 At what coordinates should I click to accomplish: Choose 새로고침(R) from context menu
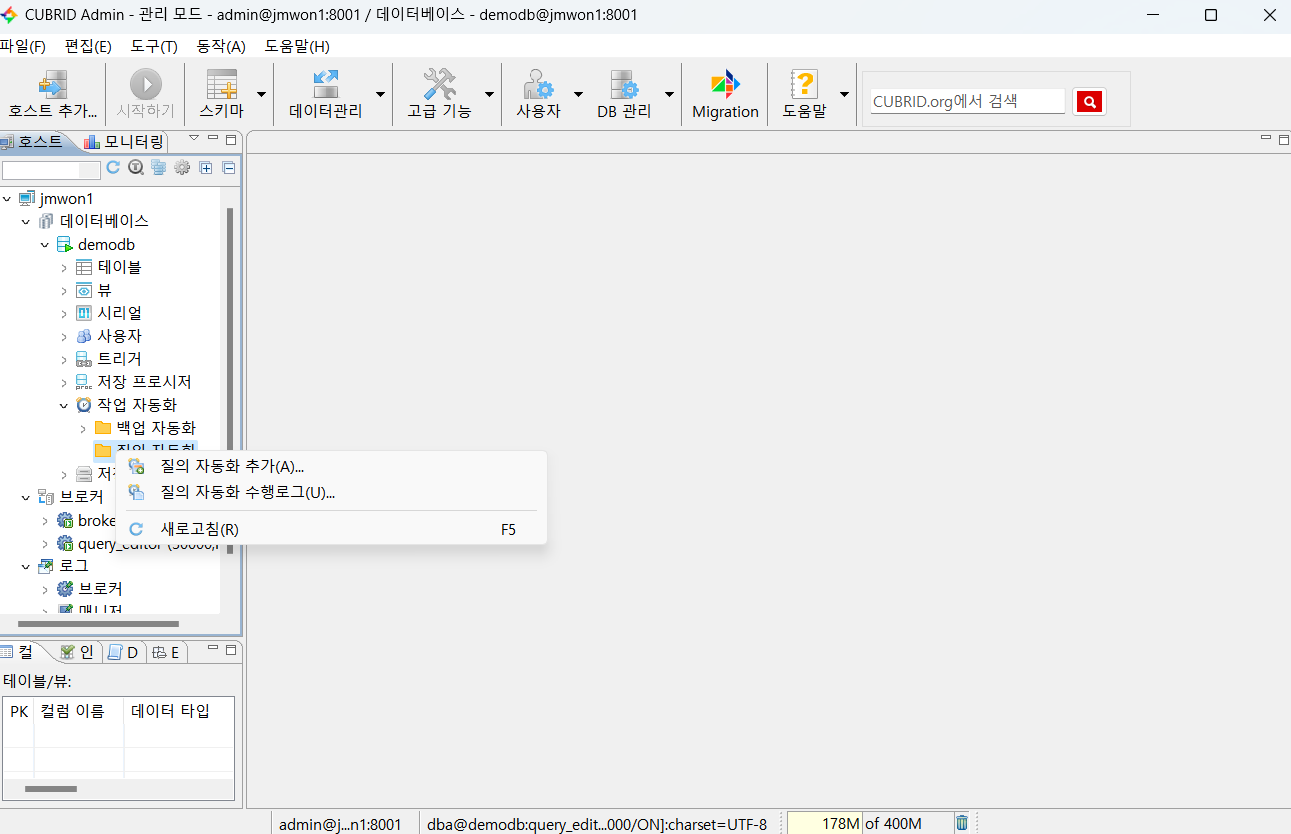(x=331, y=530)
